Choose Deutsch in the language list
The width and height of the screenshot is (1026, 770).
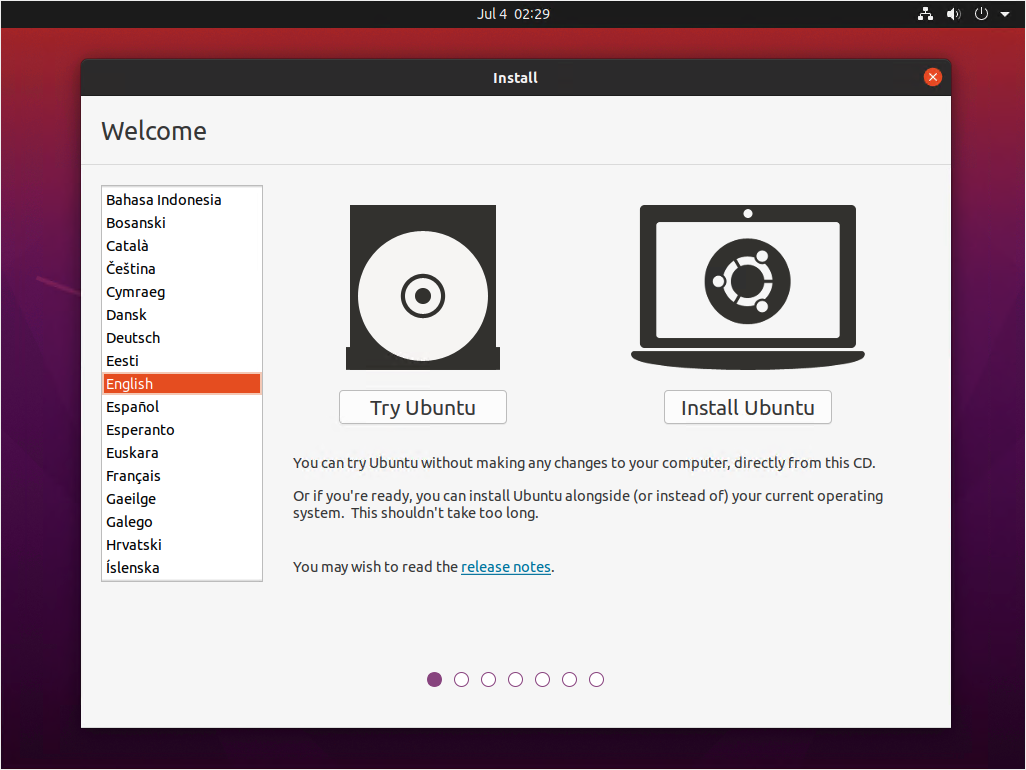(133, 338)
